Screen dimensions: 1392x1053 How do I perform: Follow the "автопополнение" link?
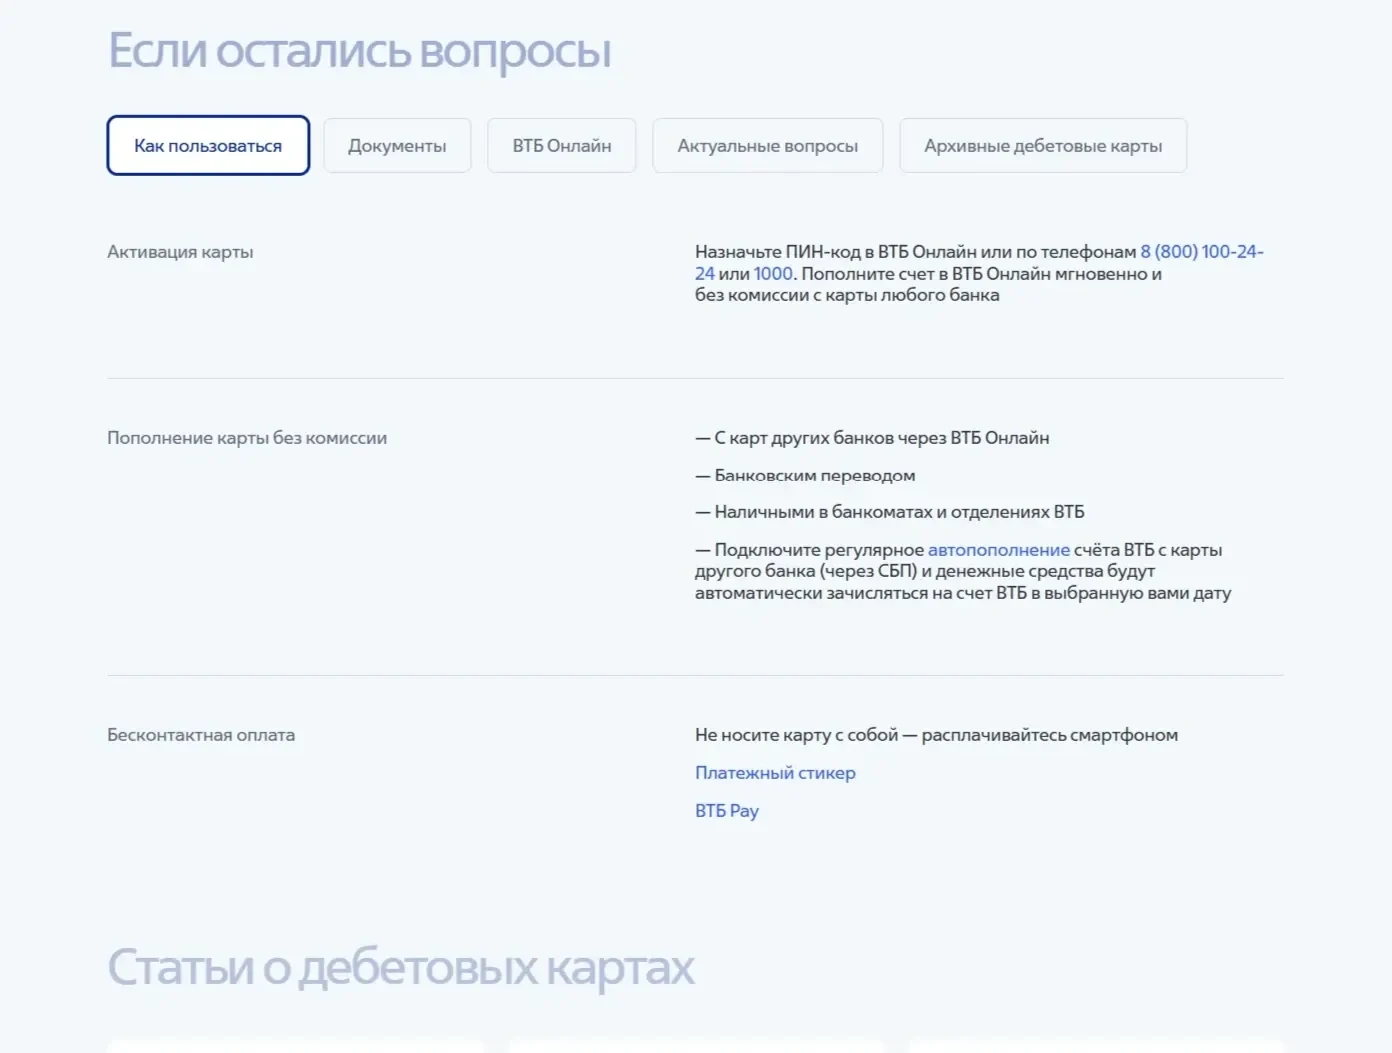(x=999, y=550)
